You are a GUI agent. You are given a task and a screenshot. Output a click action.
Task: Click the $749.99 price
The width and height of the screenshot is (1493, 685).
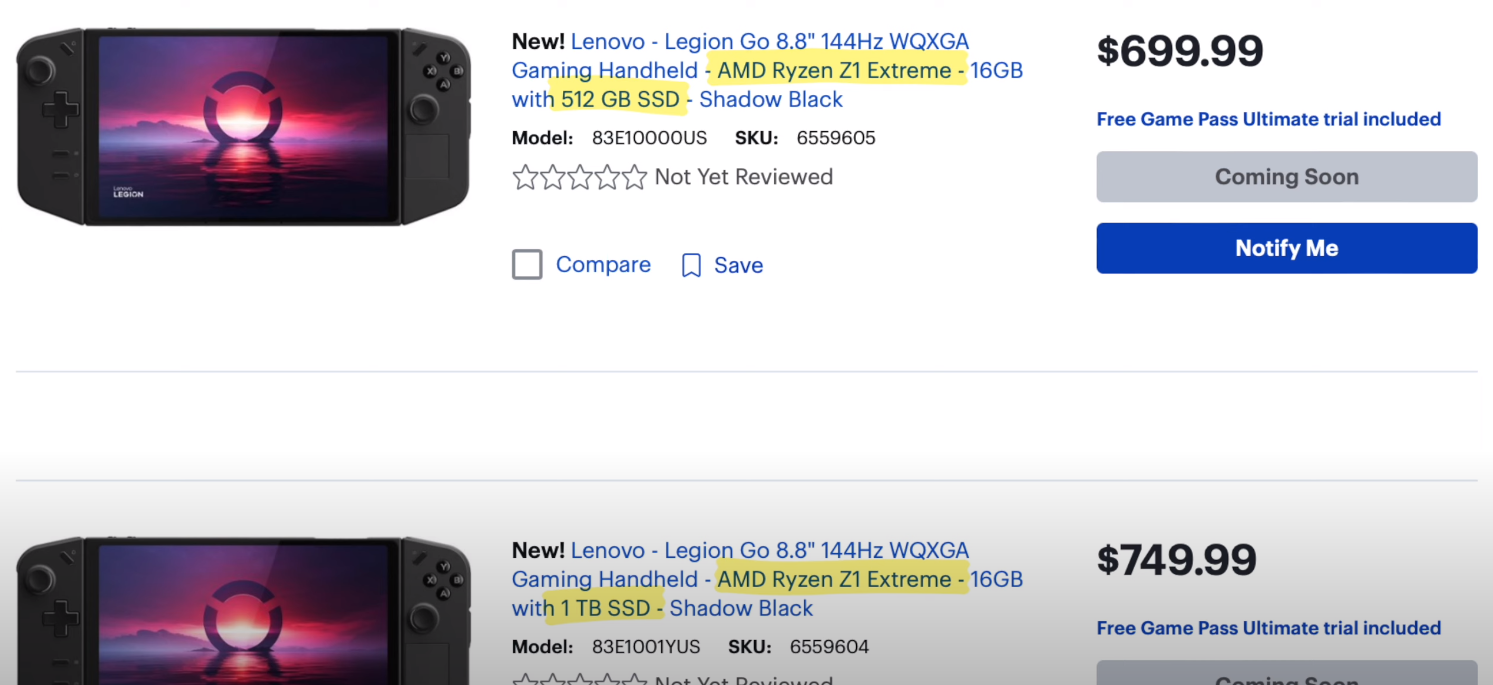tap(1176, 561)
